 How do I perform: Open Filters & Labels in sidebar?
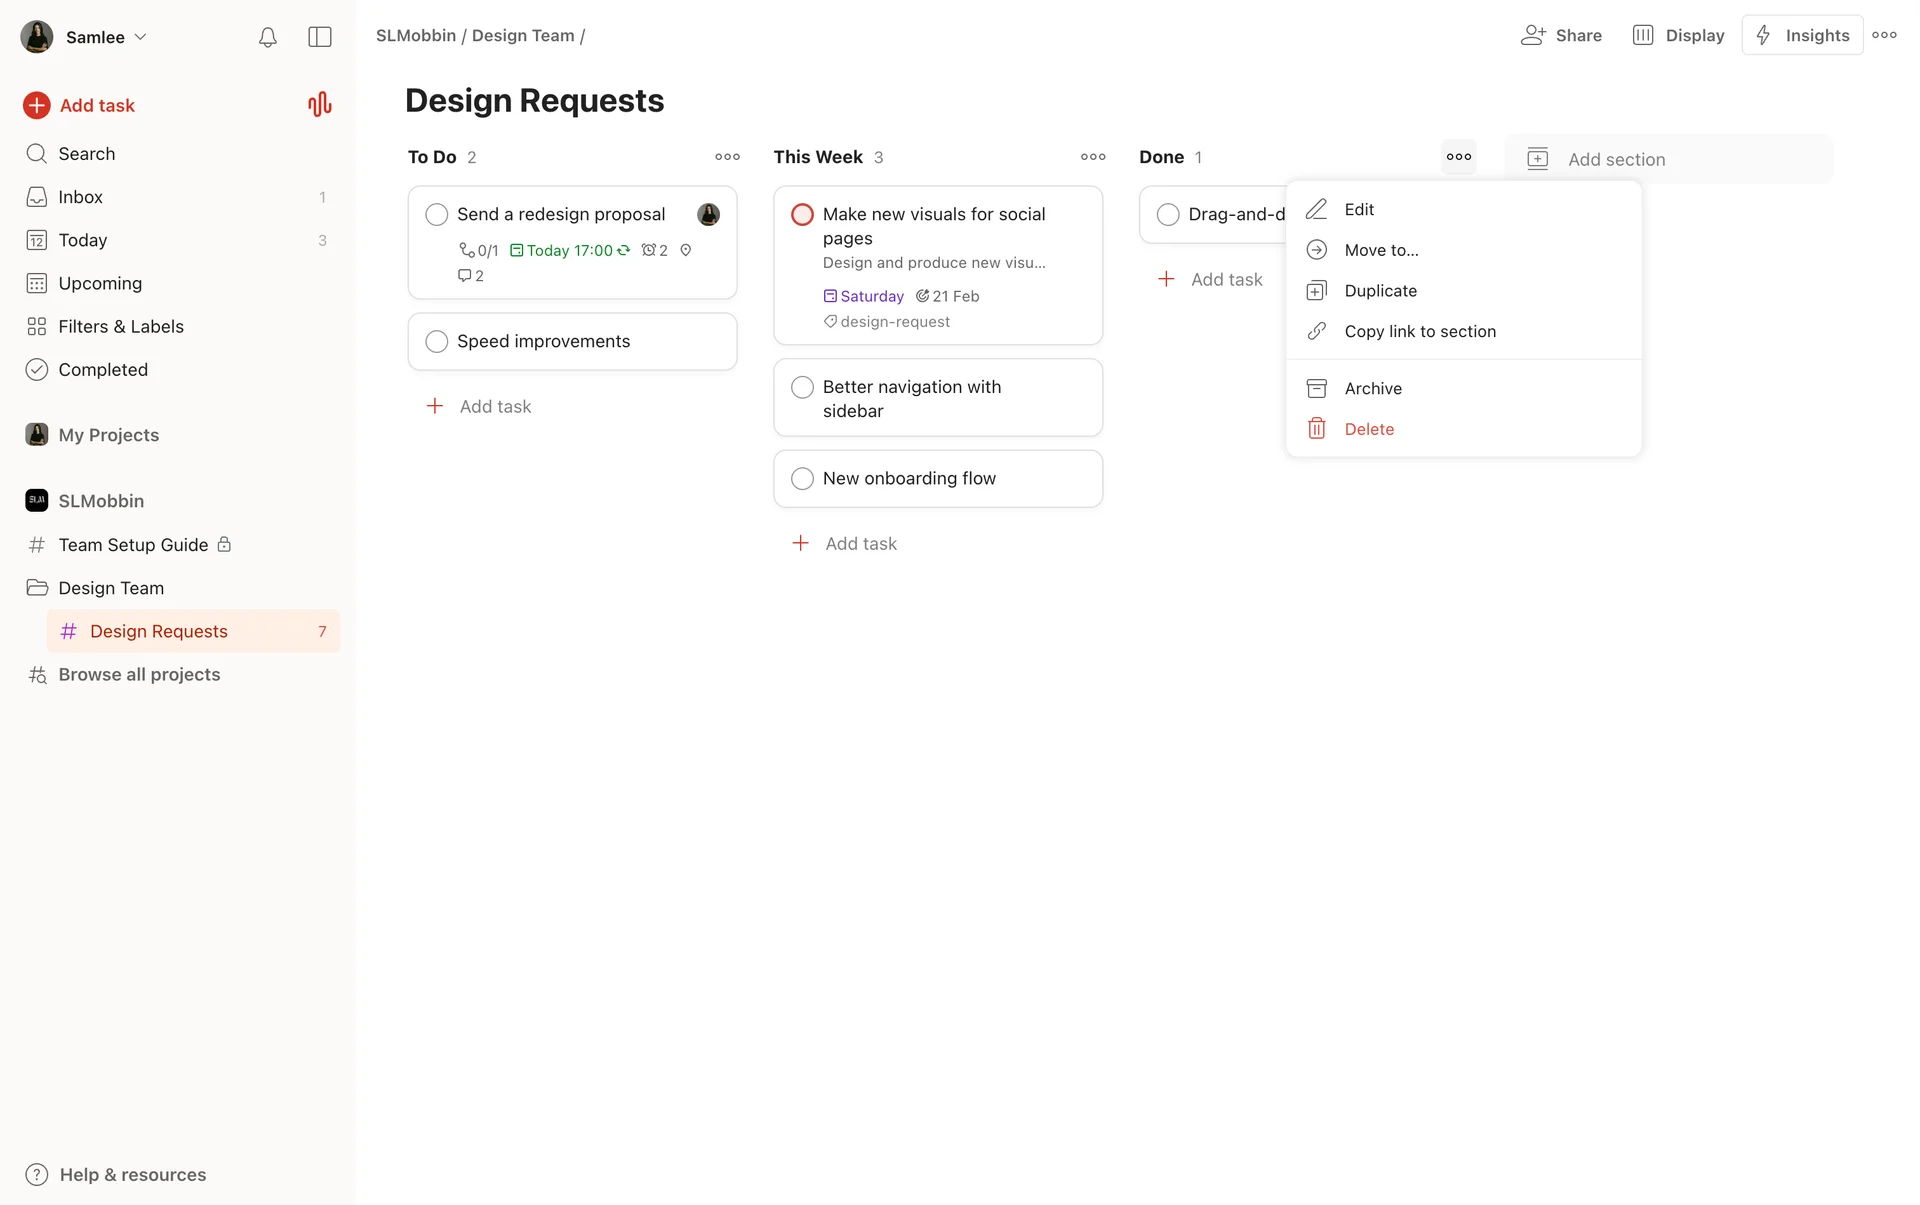click(x=120, y=326)
